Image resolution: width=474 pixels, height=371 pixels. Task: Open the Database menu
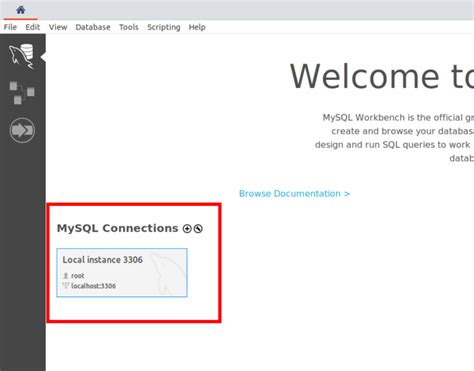[x=93, y=27]
